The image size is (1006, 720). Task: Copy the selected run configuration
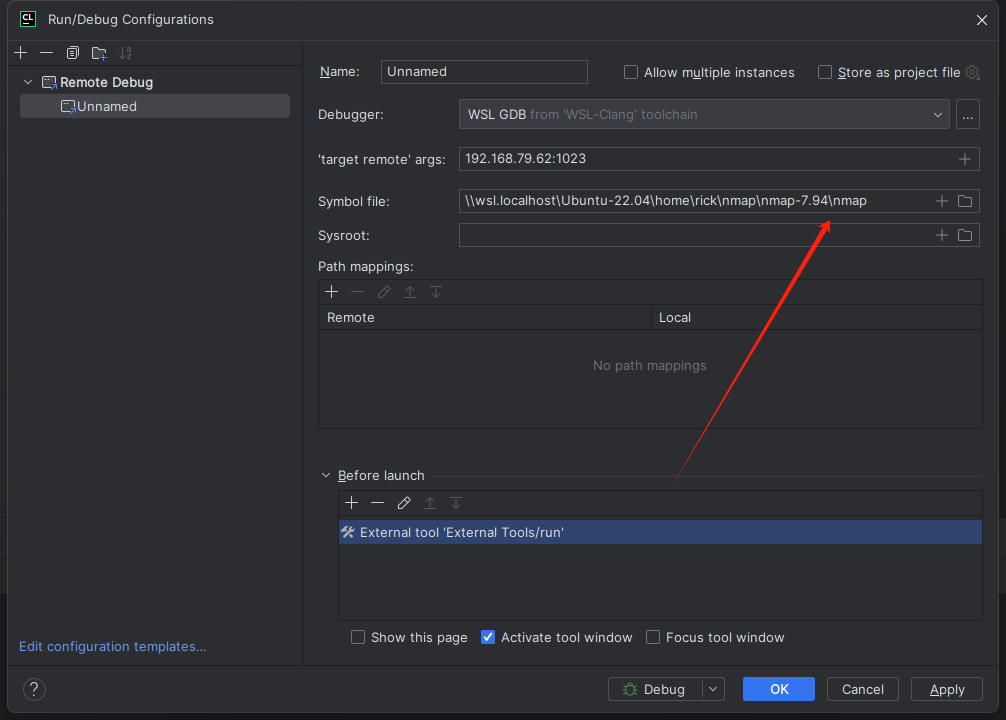coord(73,53)
